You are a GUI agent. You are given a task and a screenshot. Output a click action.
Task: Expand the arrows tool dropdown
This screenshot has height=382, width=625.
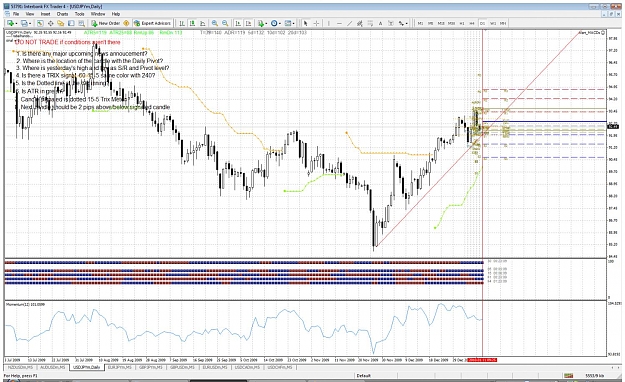click(x=407, y=23)
